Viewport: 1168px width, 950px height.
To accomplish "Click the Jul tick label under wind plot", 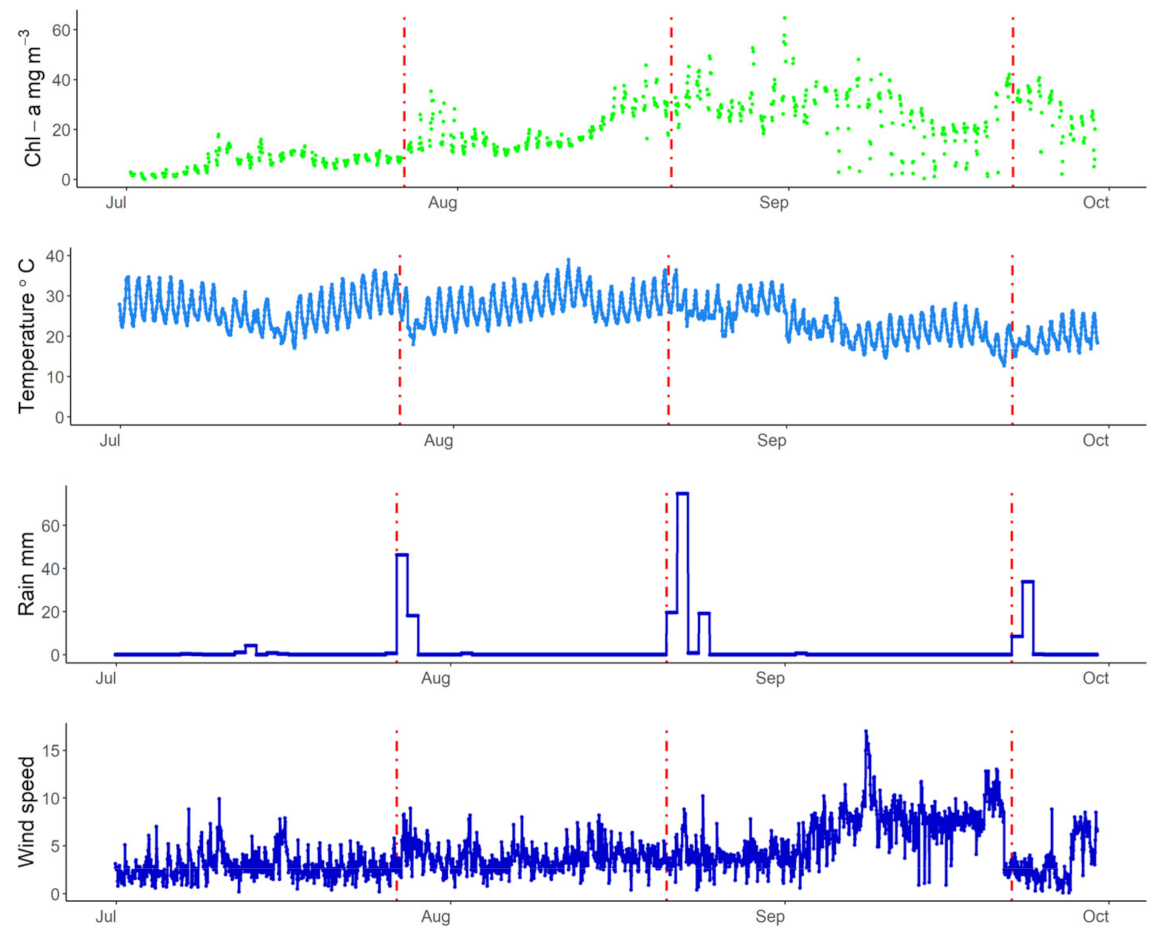I will tap(116, 916).
